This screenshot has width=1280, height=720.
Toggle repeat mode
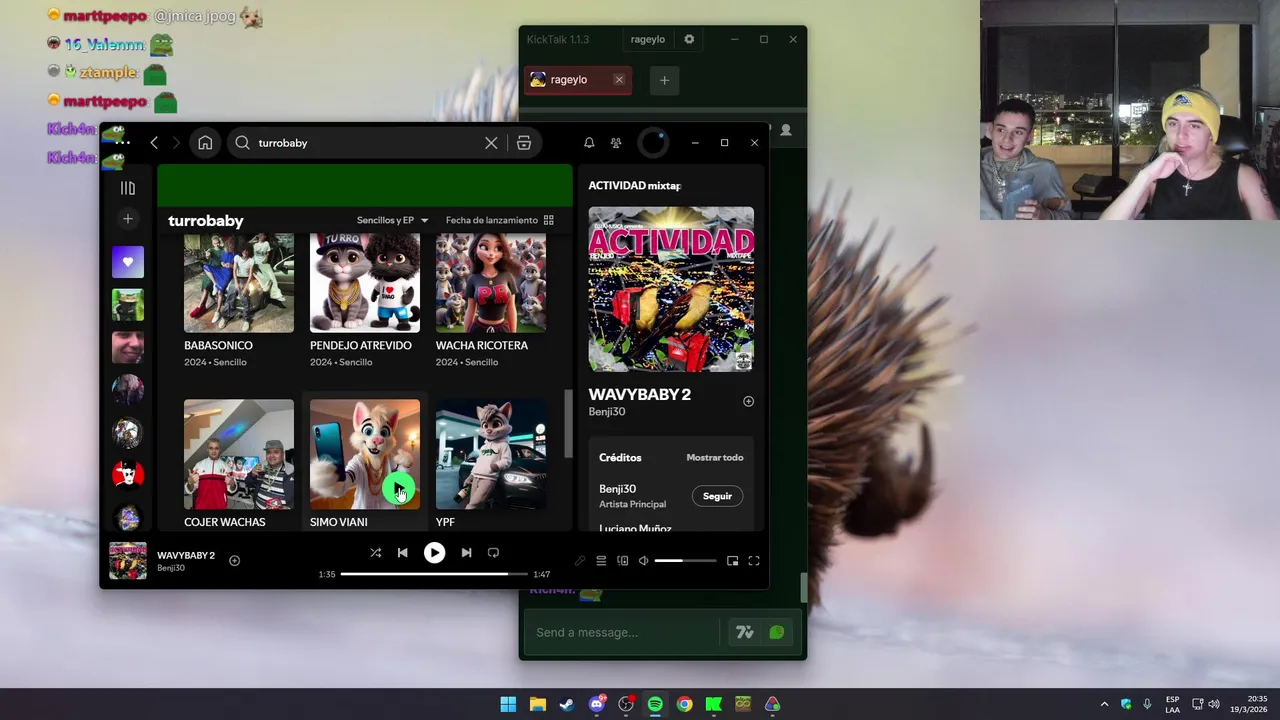[x=493, y=552]
